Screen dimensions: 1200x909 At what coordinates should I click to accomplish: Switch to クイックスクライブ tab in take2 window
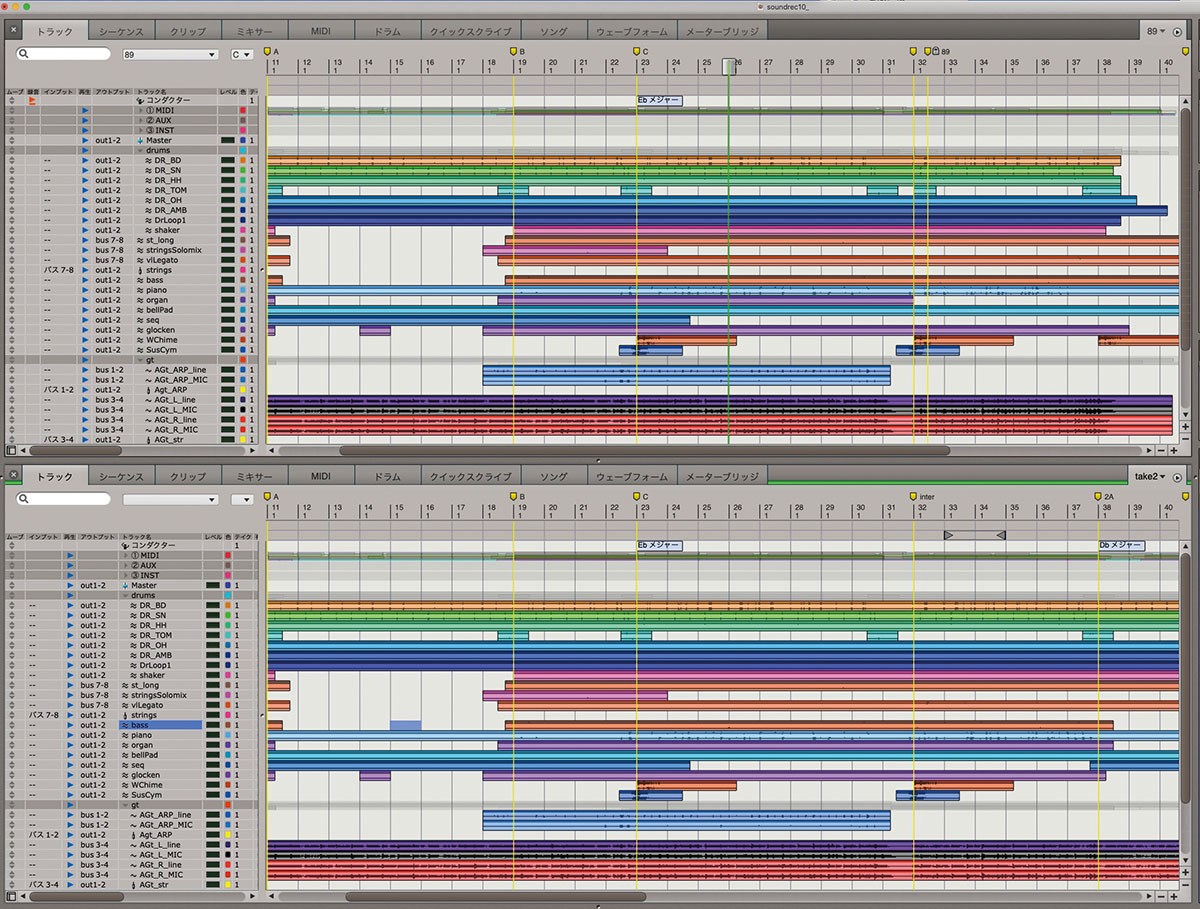471,476
